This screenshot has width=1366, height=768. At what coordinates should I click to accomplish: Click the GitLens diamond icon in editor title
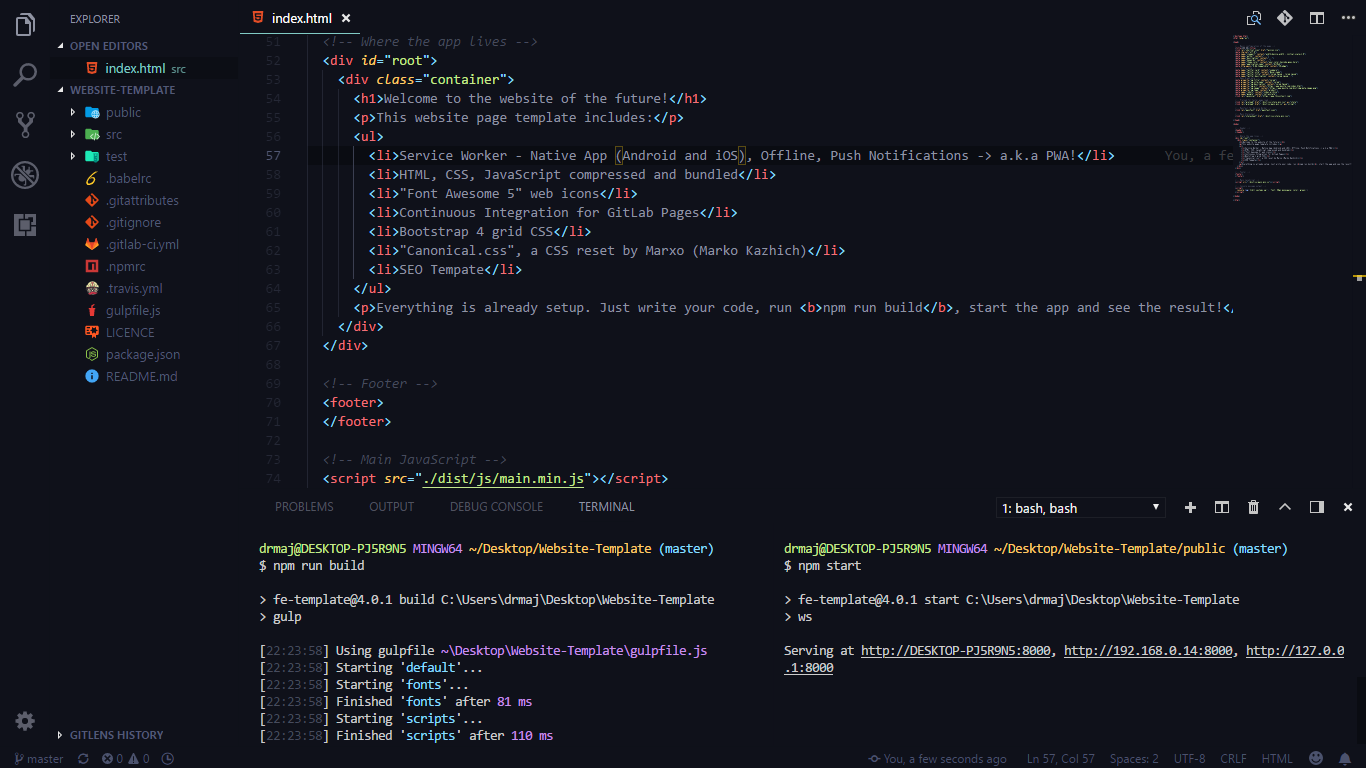[1284, 18]
